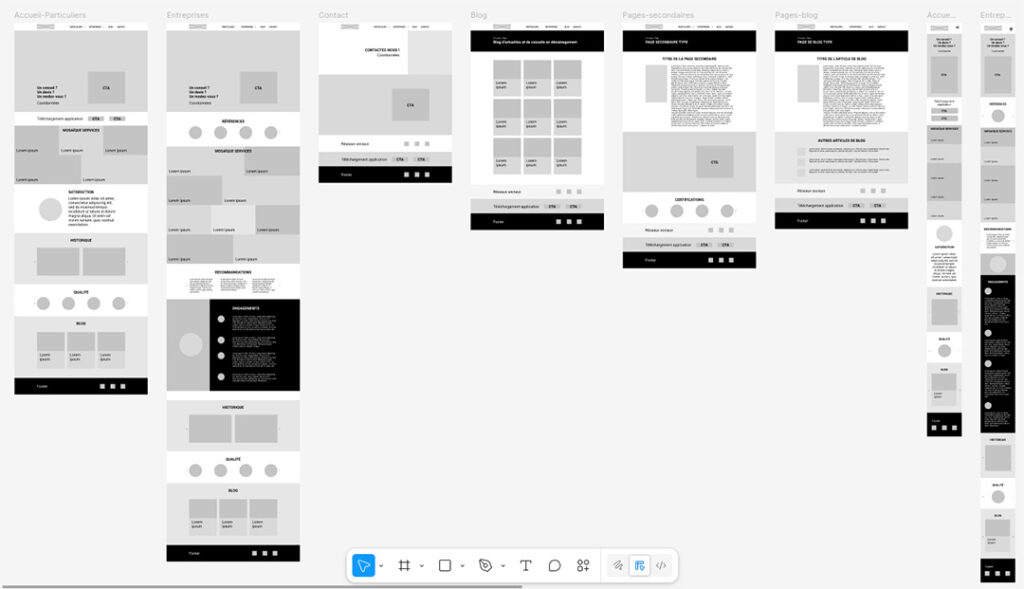Viewport: 1024px width, 589px height.
Task: Select the Blog frame title
Action: (478, 14)
